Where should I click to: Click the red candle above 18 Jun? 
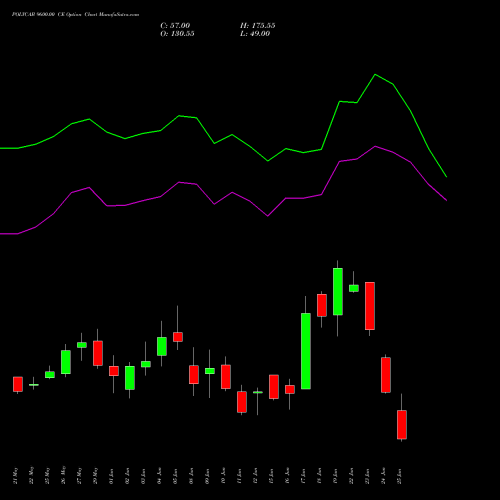point(322,305)
